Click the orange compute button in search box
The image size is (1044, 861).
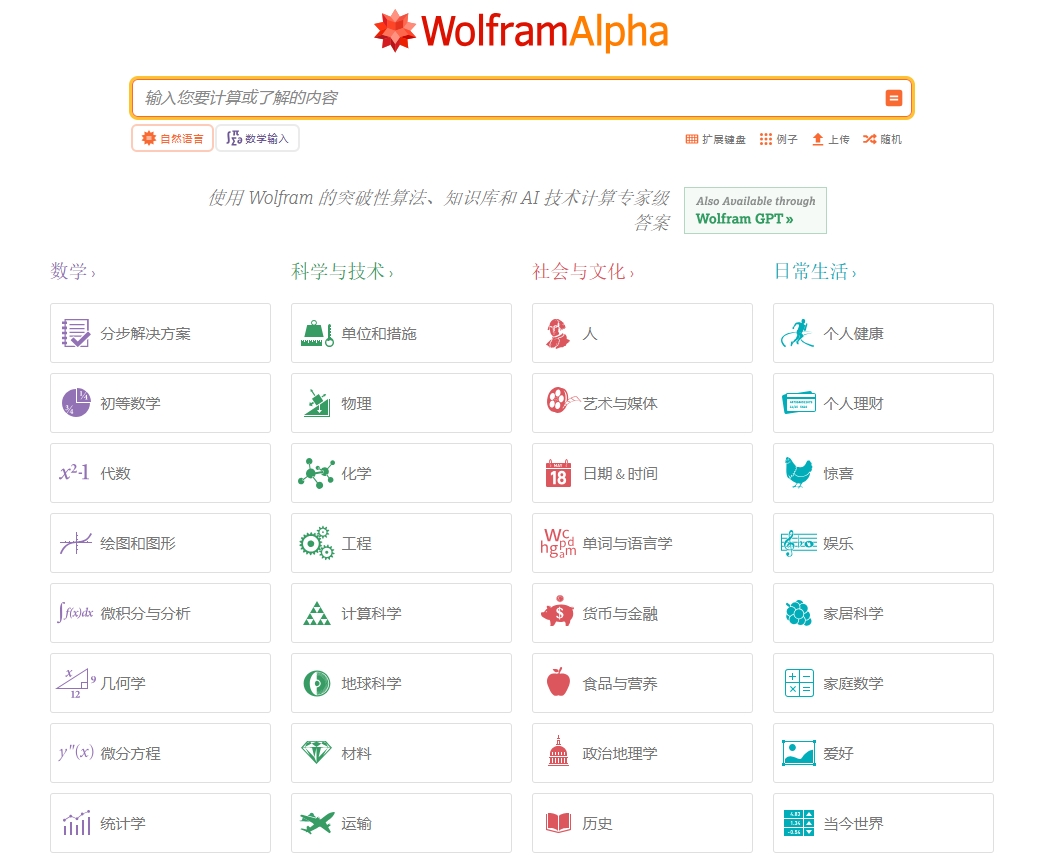893,98
